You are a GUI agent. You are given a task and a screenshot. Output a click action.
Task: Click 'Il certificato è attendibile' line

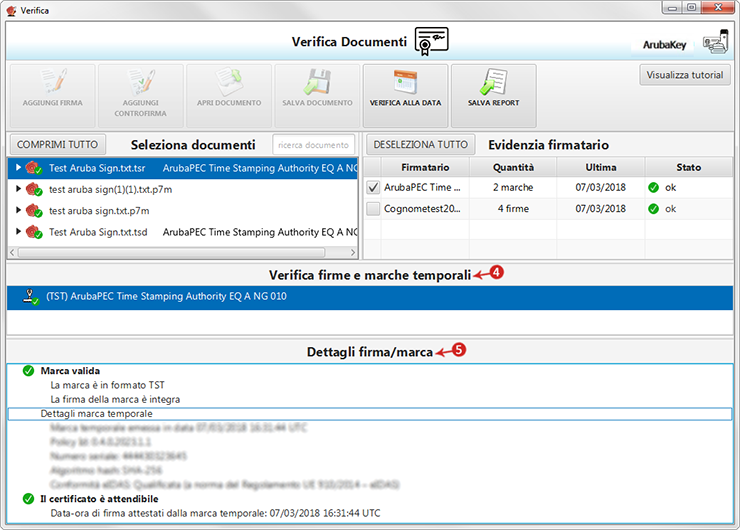99,499
